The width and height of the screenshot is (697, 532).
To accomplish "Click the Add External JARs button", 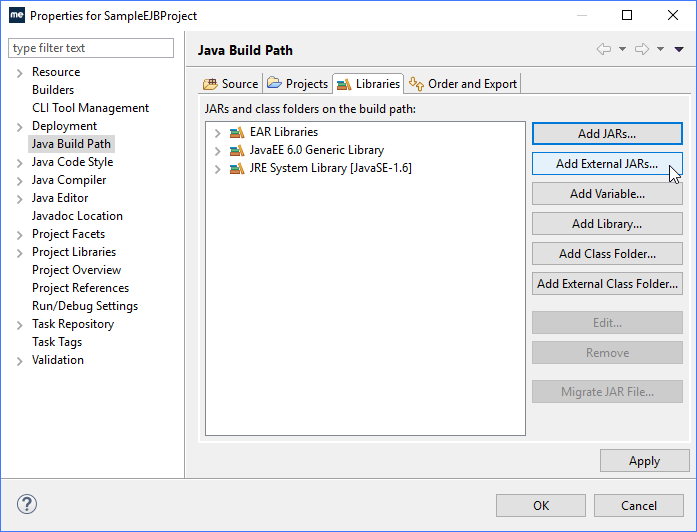I will (x=606, y=164).
